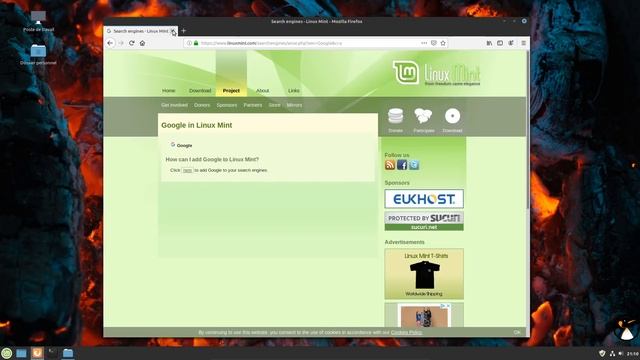The height and width of the screenshot is (360, 640).
Task: Click the network tray icon
Action: click(x=612, y=353)
